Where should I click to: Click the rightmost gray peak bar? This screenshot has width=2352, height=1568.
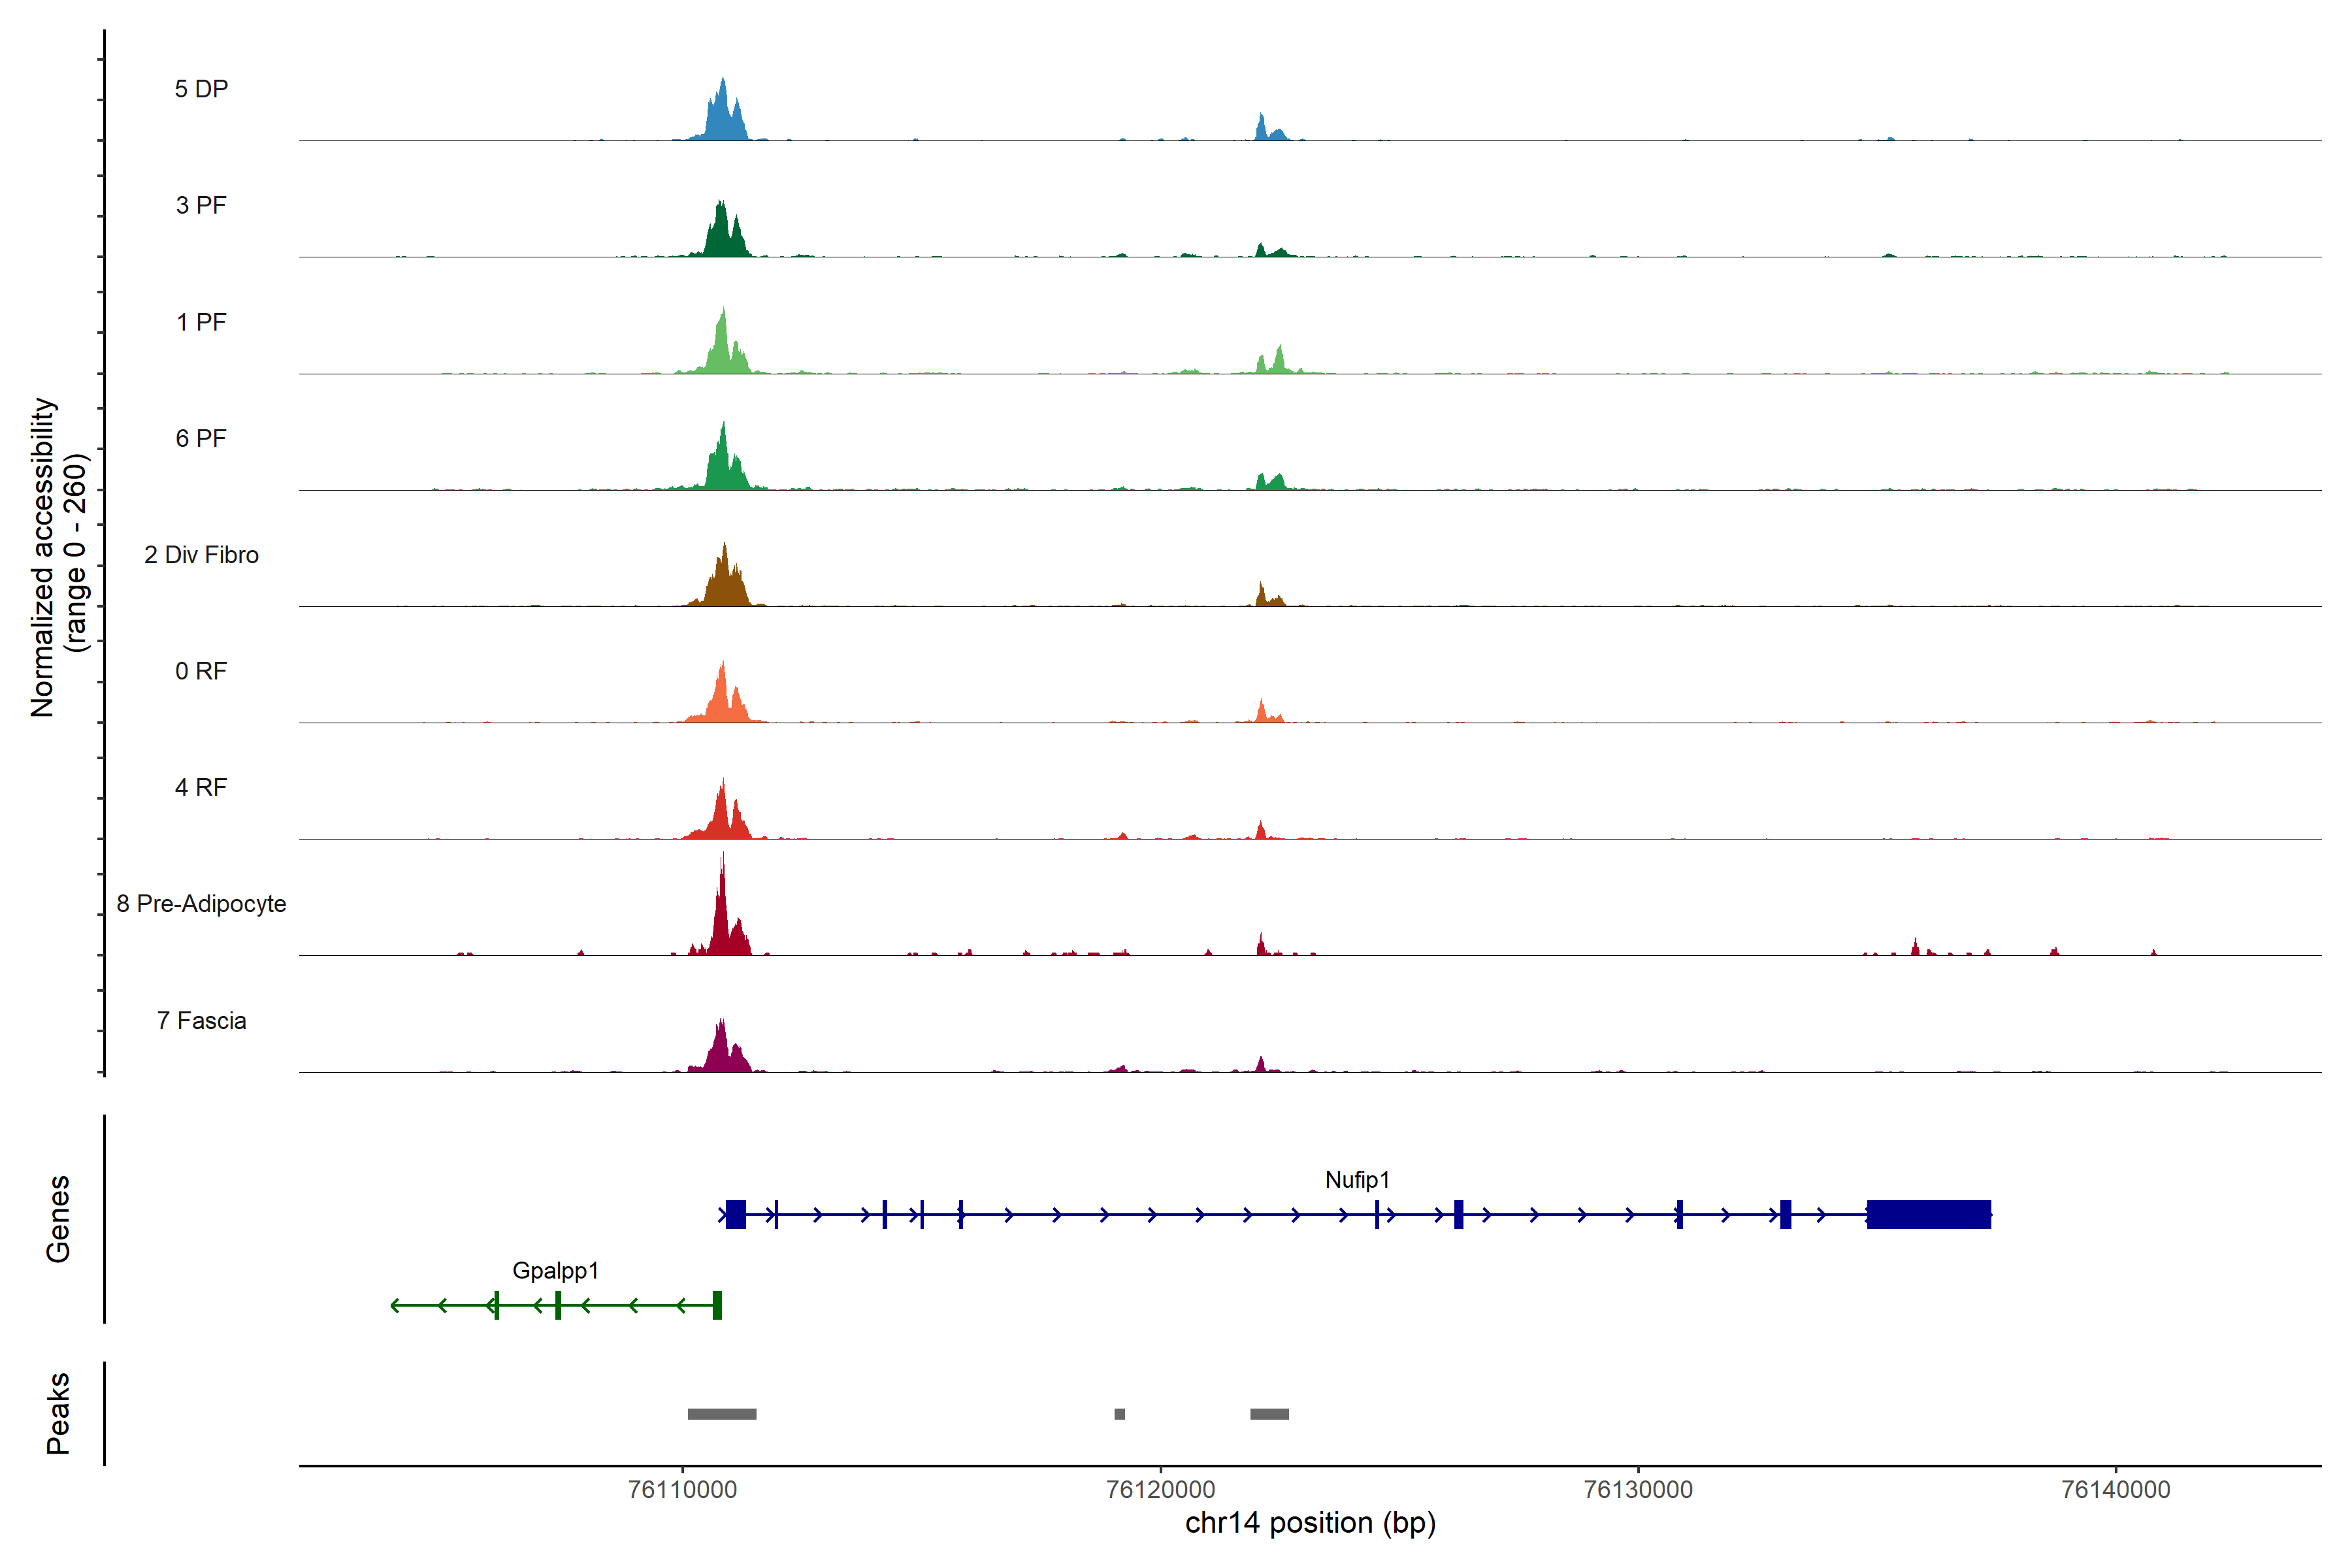pos(1269,1414)
